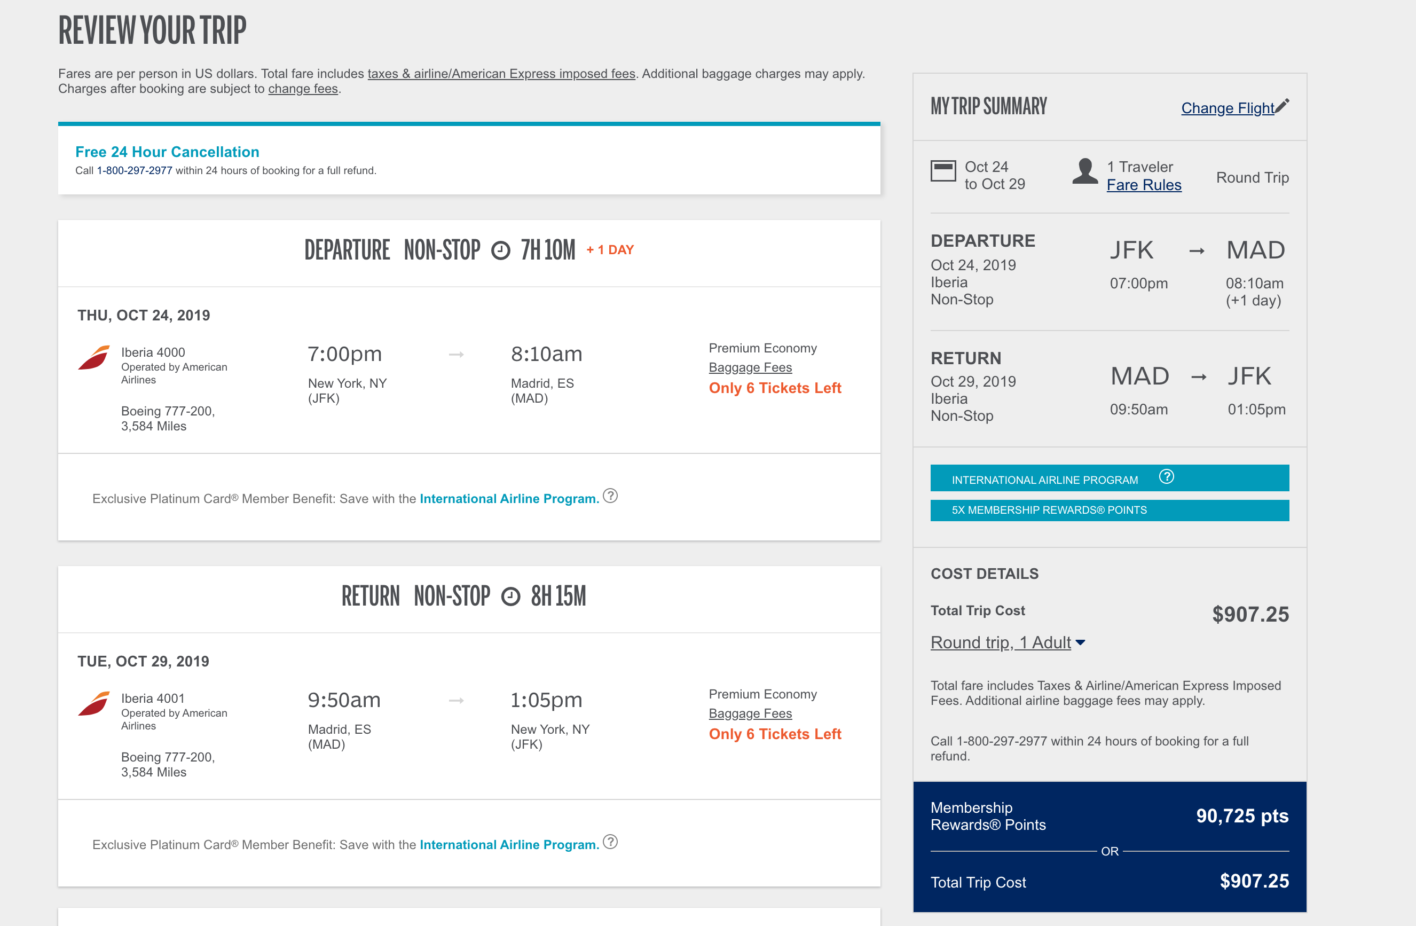The width and height of the screenshot is (1416, 926).
Task: Open Baggage Fees for the return flight
Action: click(750, 713)
